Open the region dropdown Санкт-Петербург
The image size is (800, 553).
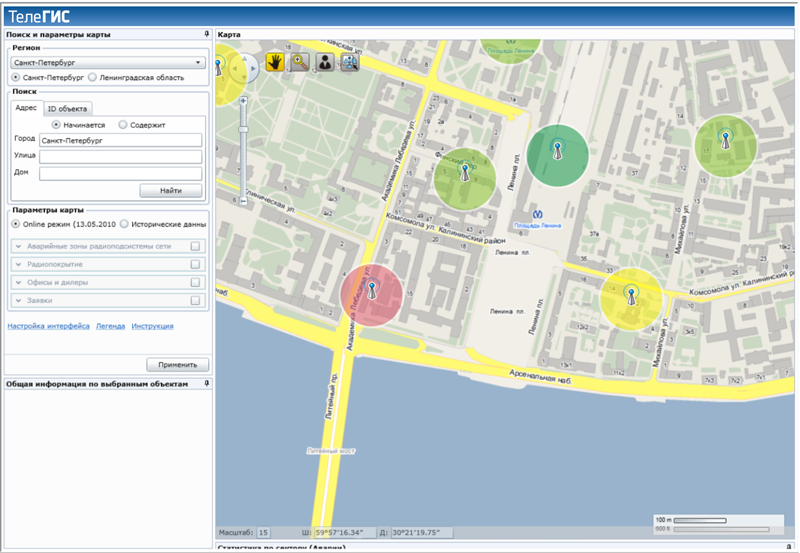pyautogui.click(x=199, y=62)
